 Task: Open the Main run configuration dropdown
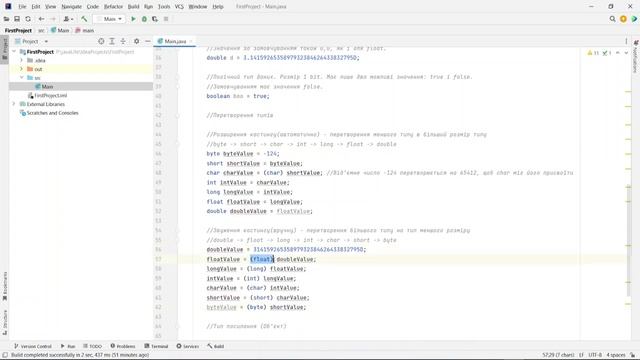tap(109, 19)
